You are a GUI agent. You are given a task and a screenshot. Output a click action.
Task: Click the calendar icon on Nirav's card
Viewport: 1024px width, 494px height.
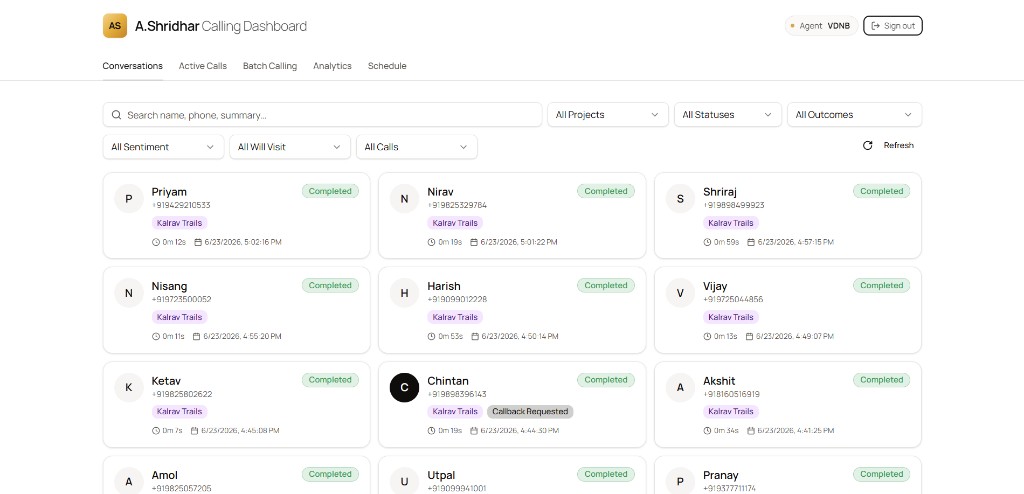[x=474, y=242]
